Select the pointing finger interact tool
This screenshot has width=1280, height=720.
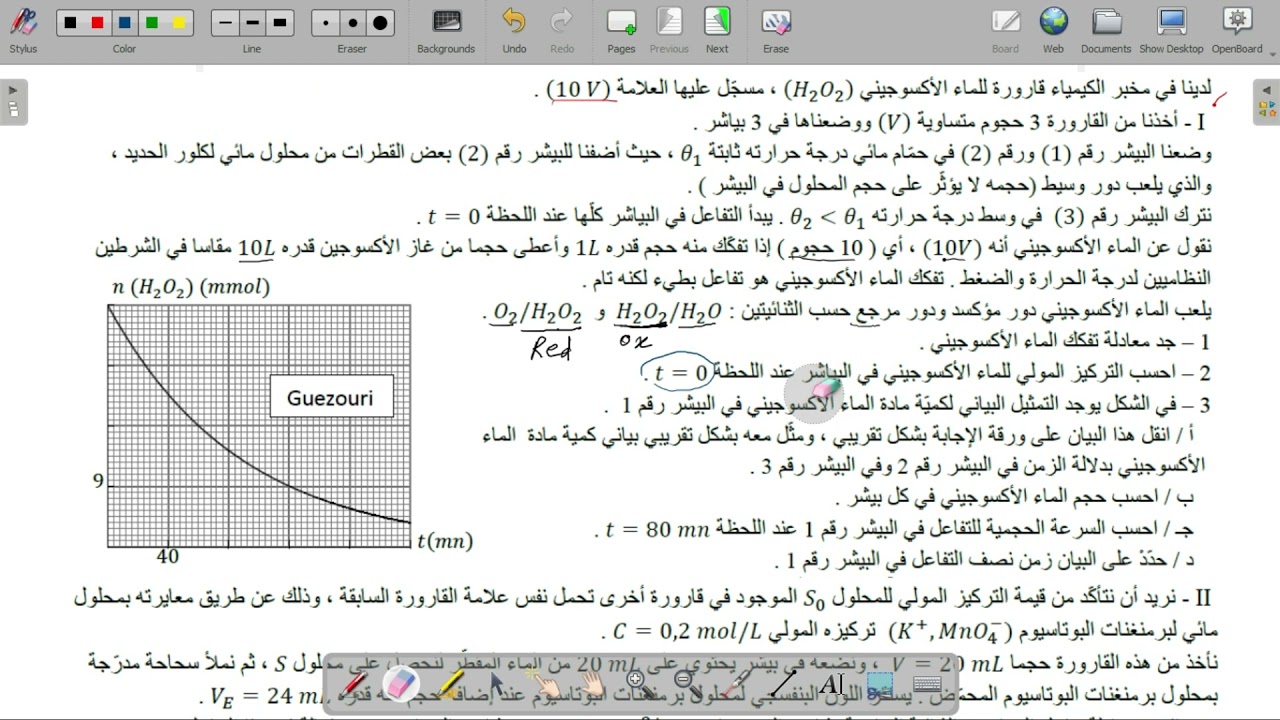[x=546, y=686]
